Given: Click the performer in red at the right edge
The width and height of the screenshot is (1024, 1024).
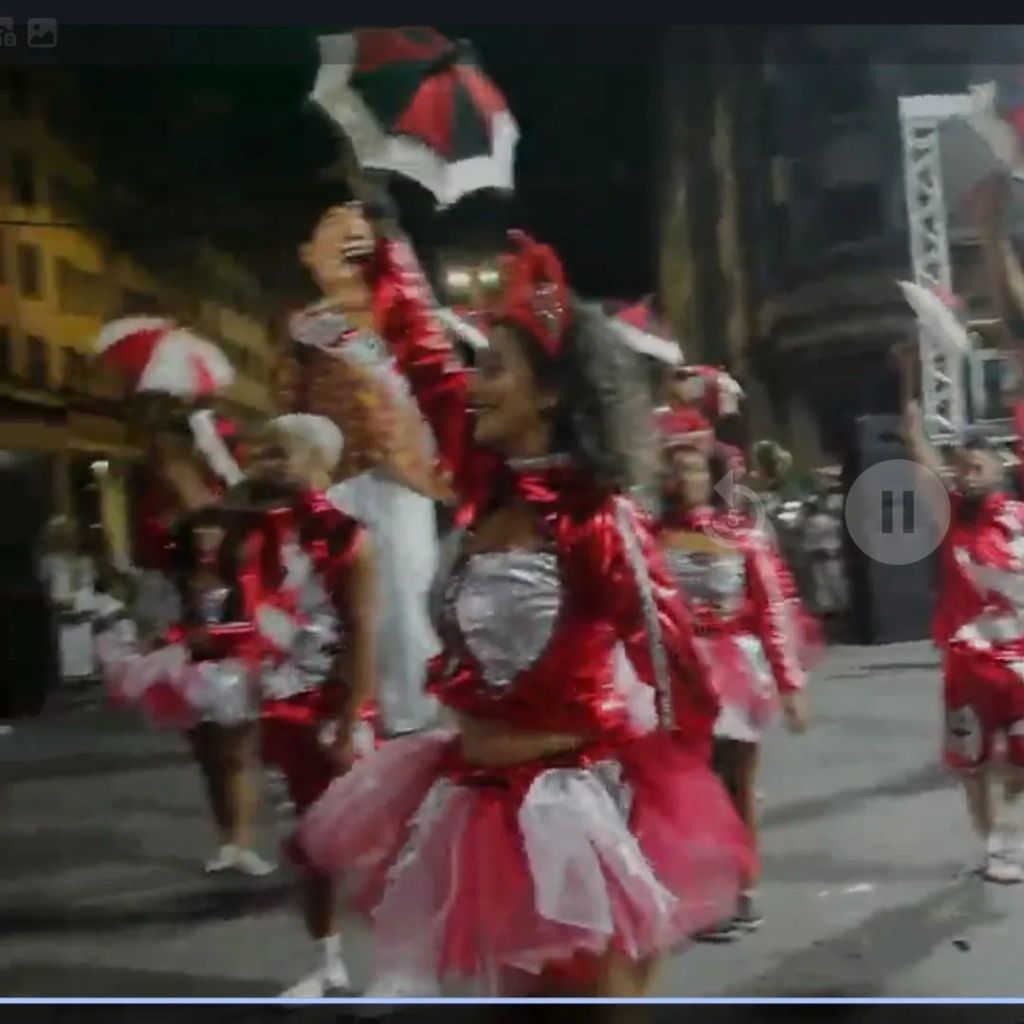Looking at the screenshot, I should click(980, 620).
